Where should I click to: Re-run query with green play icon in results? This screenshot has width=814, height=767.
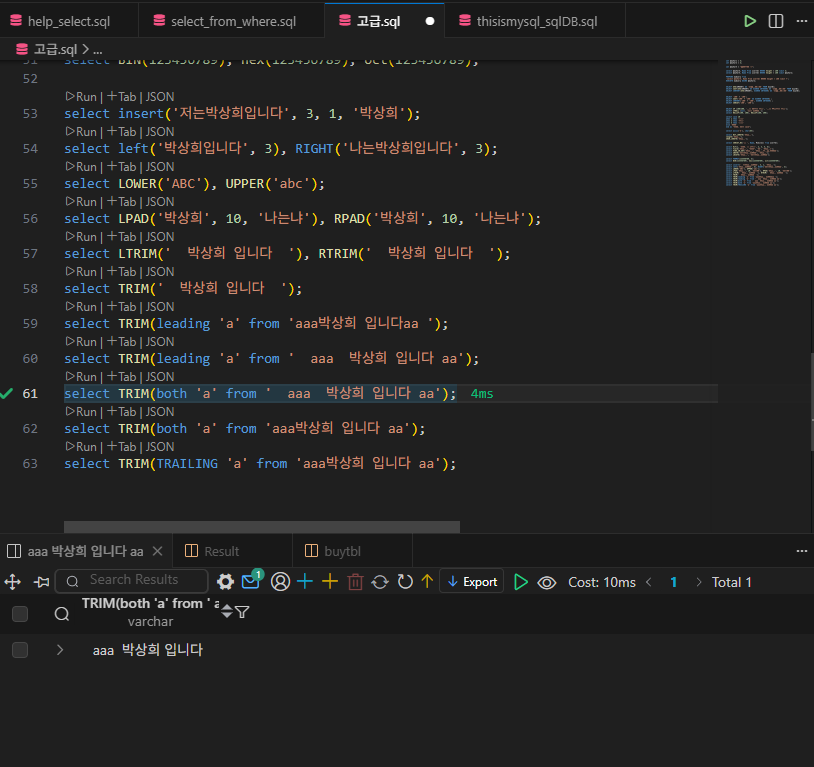[520, 582]
